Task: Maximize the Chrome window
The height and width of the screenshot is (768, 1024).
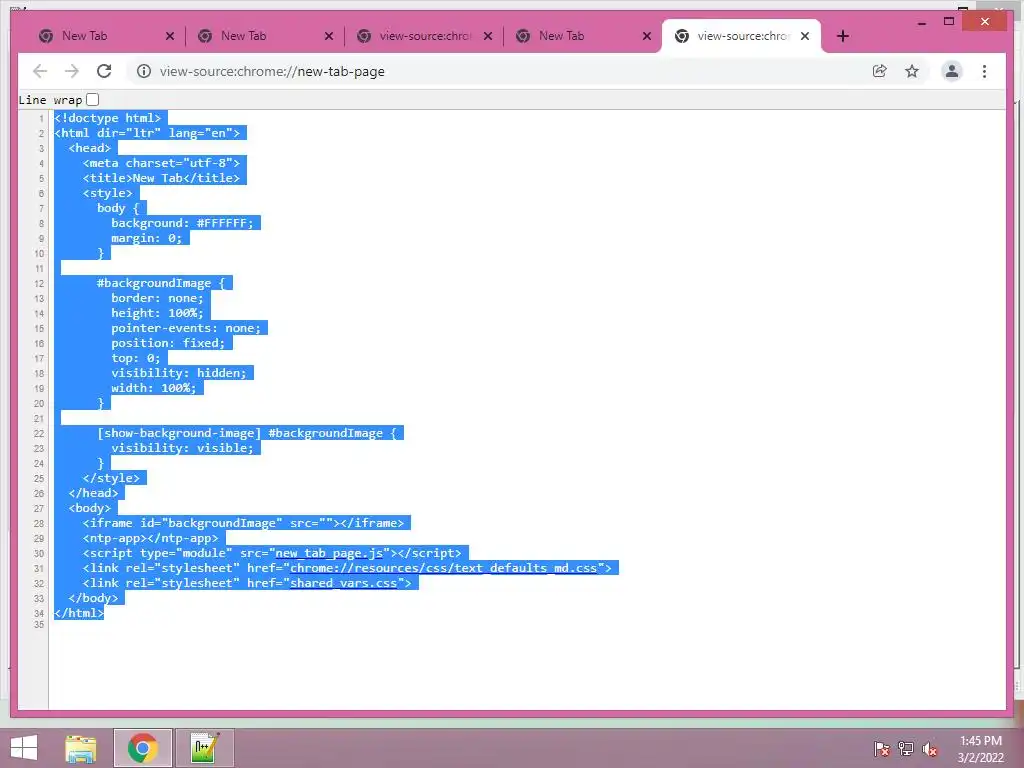Action: click(949, 22)
